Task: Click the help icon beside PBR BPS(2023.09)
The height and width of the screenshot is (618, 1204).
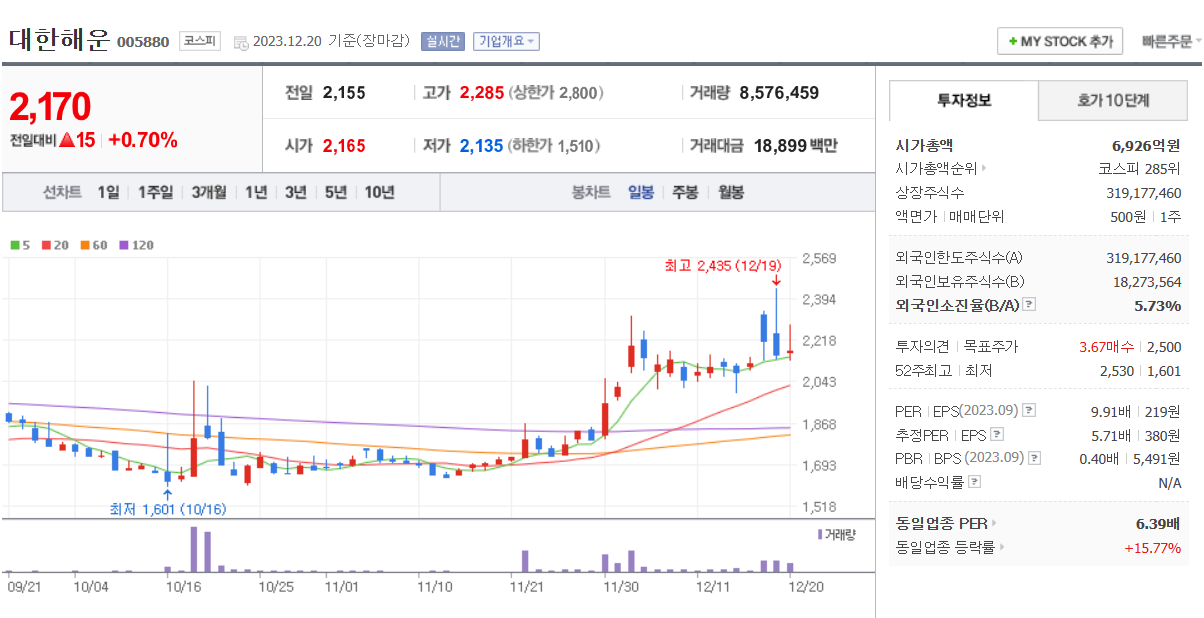Action: coord(1034,458)
